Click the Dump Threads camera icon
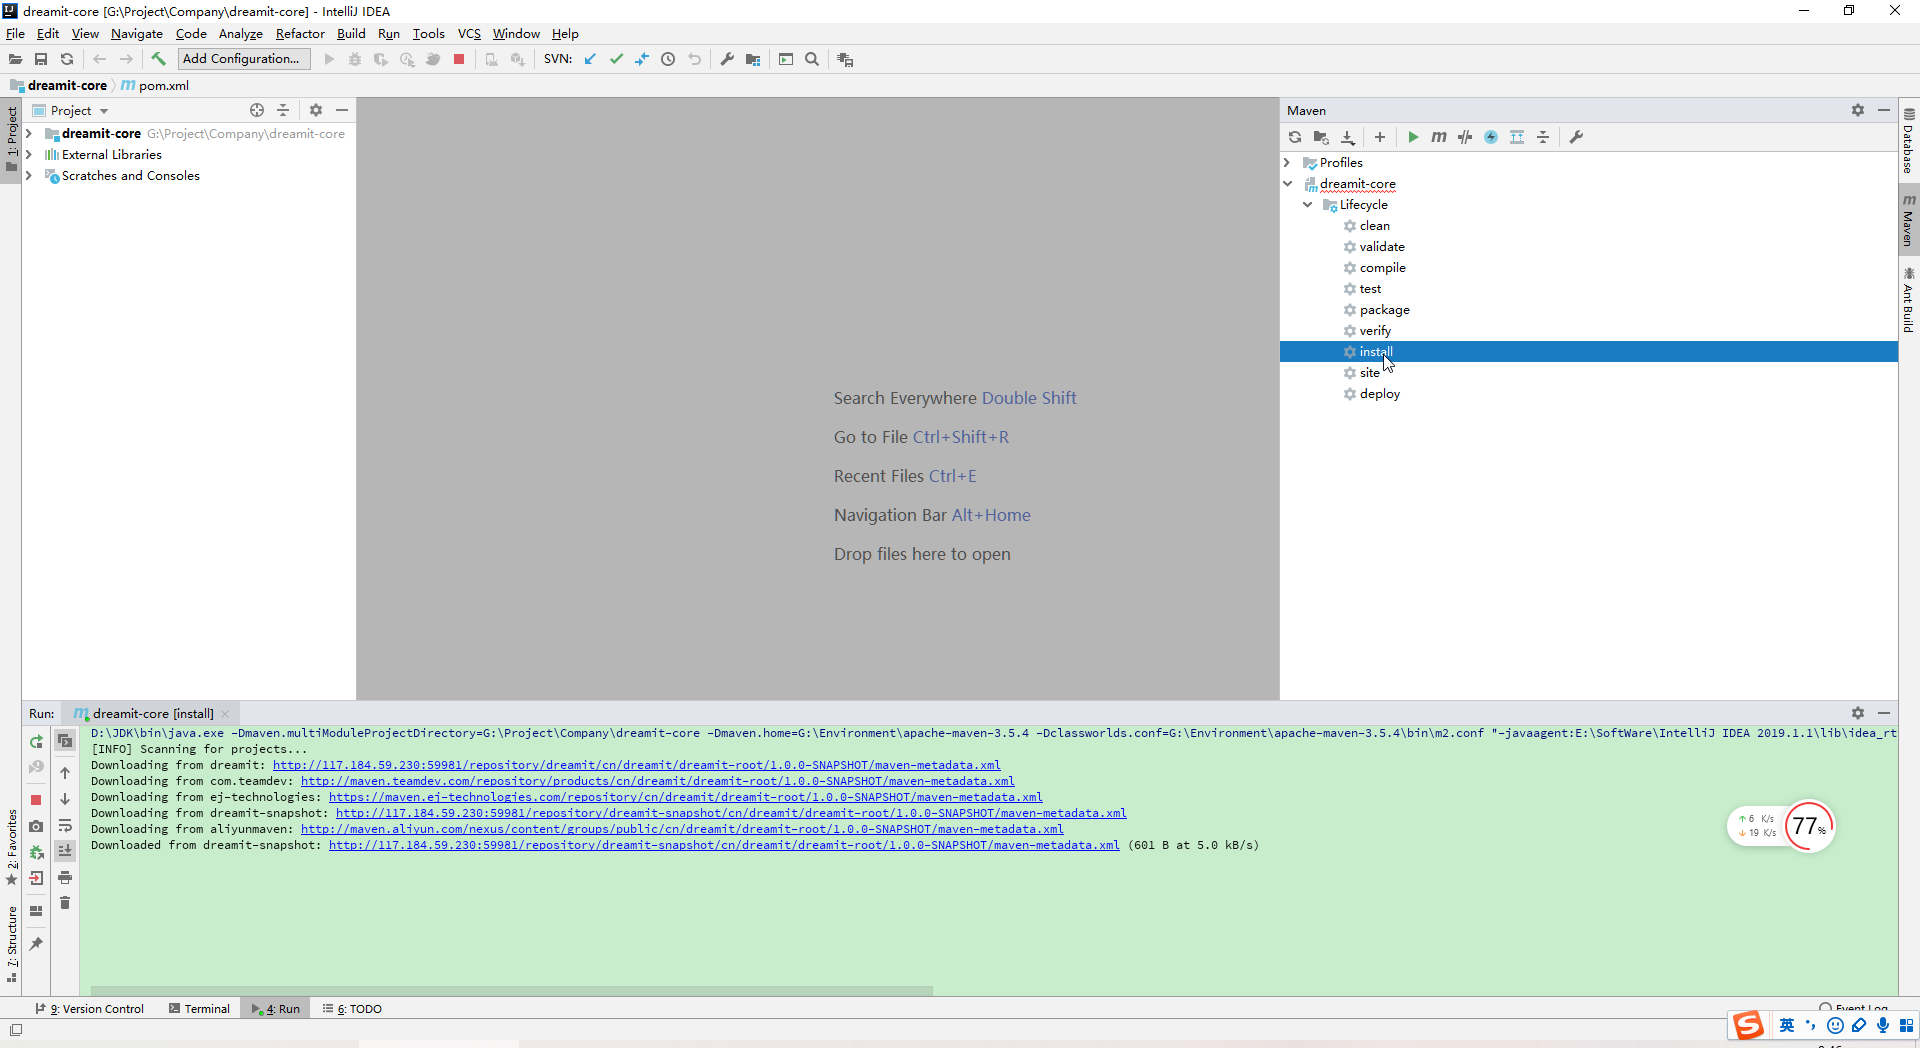 pyautogui.click(x=36, y=826)
